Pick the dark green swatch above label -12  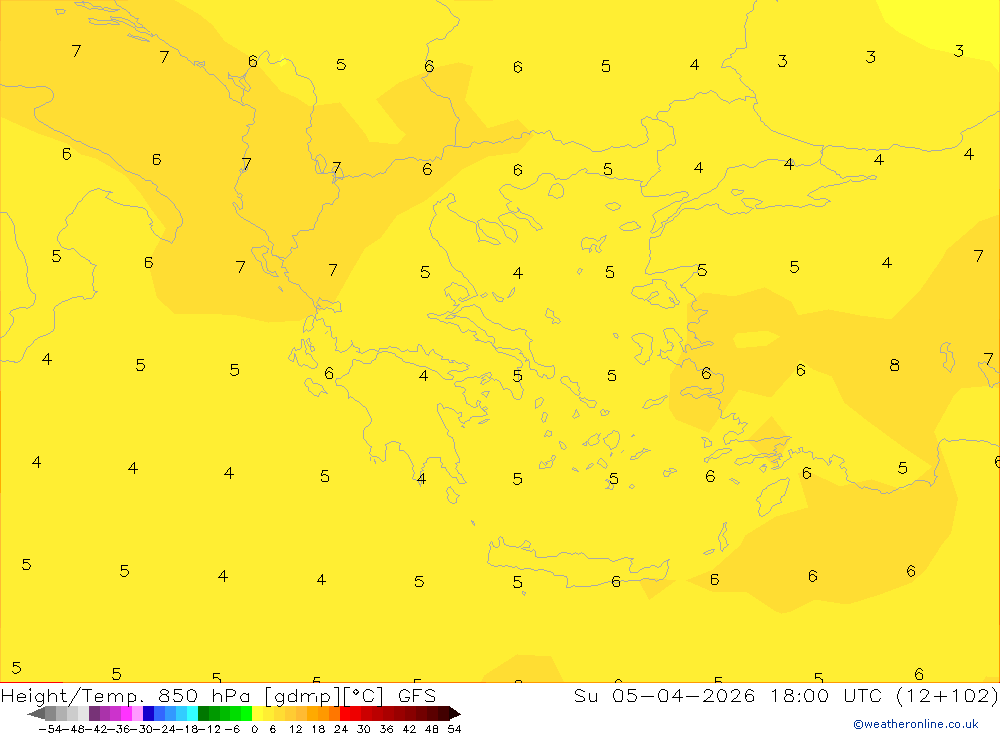point(203,713)
